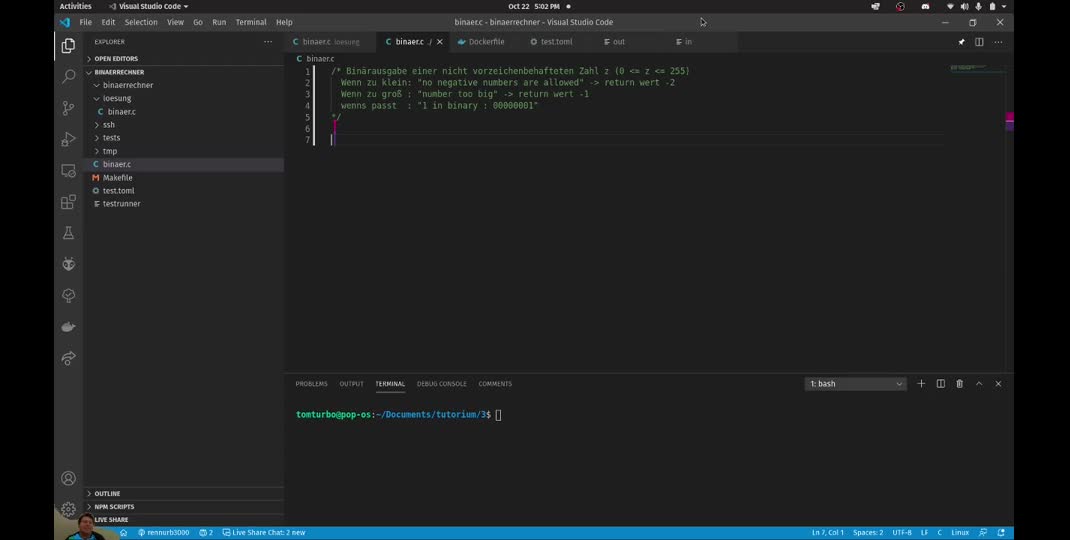Click the home icon in status bar
1070x540 pixels.
pos(124,532)
